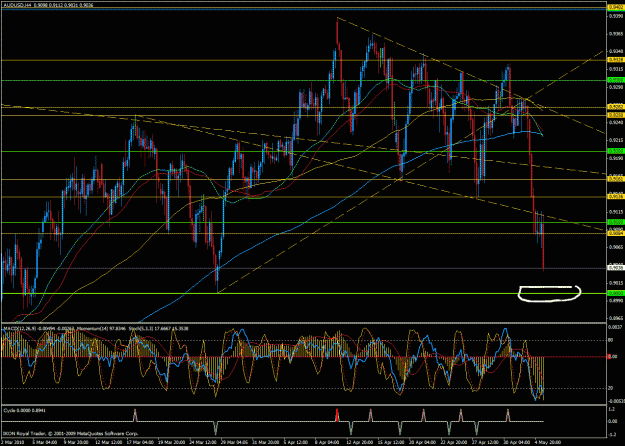Click the AUDUSD,H4 chart title text

click(x=18, y=5)
